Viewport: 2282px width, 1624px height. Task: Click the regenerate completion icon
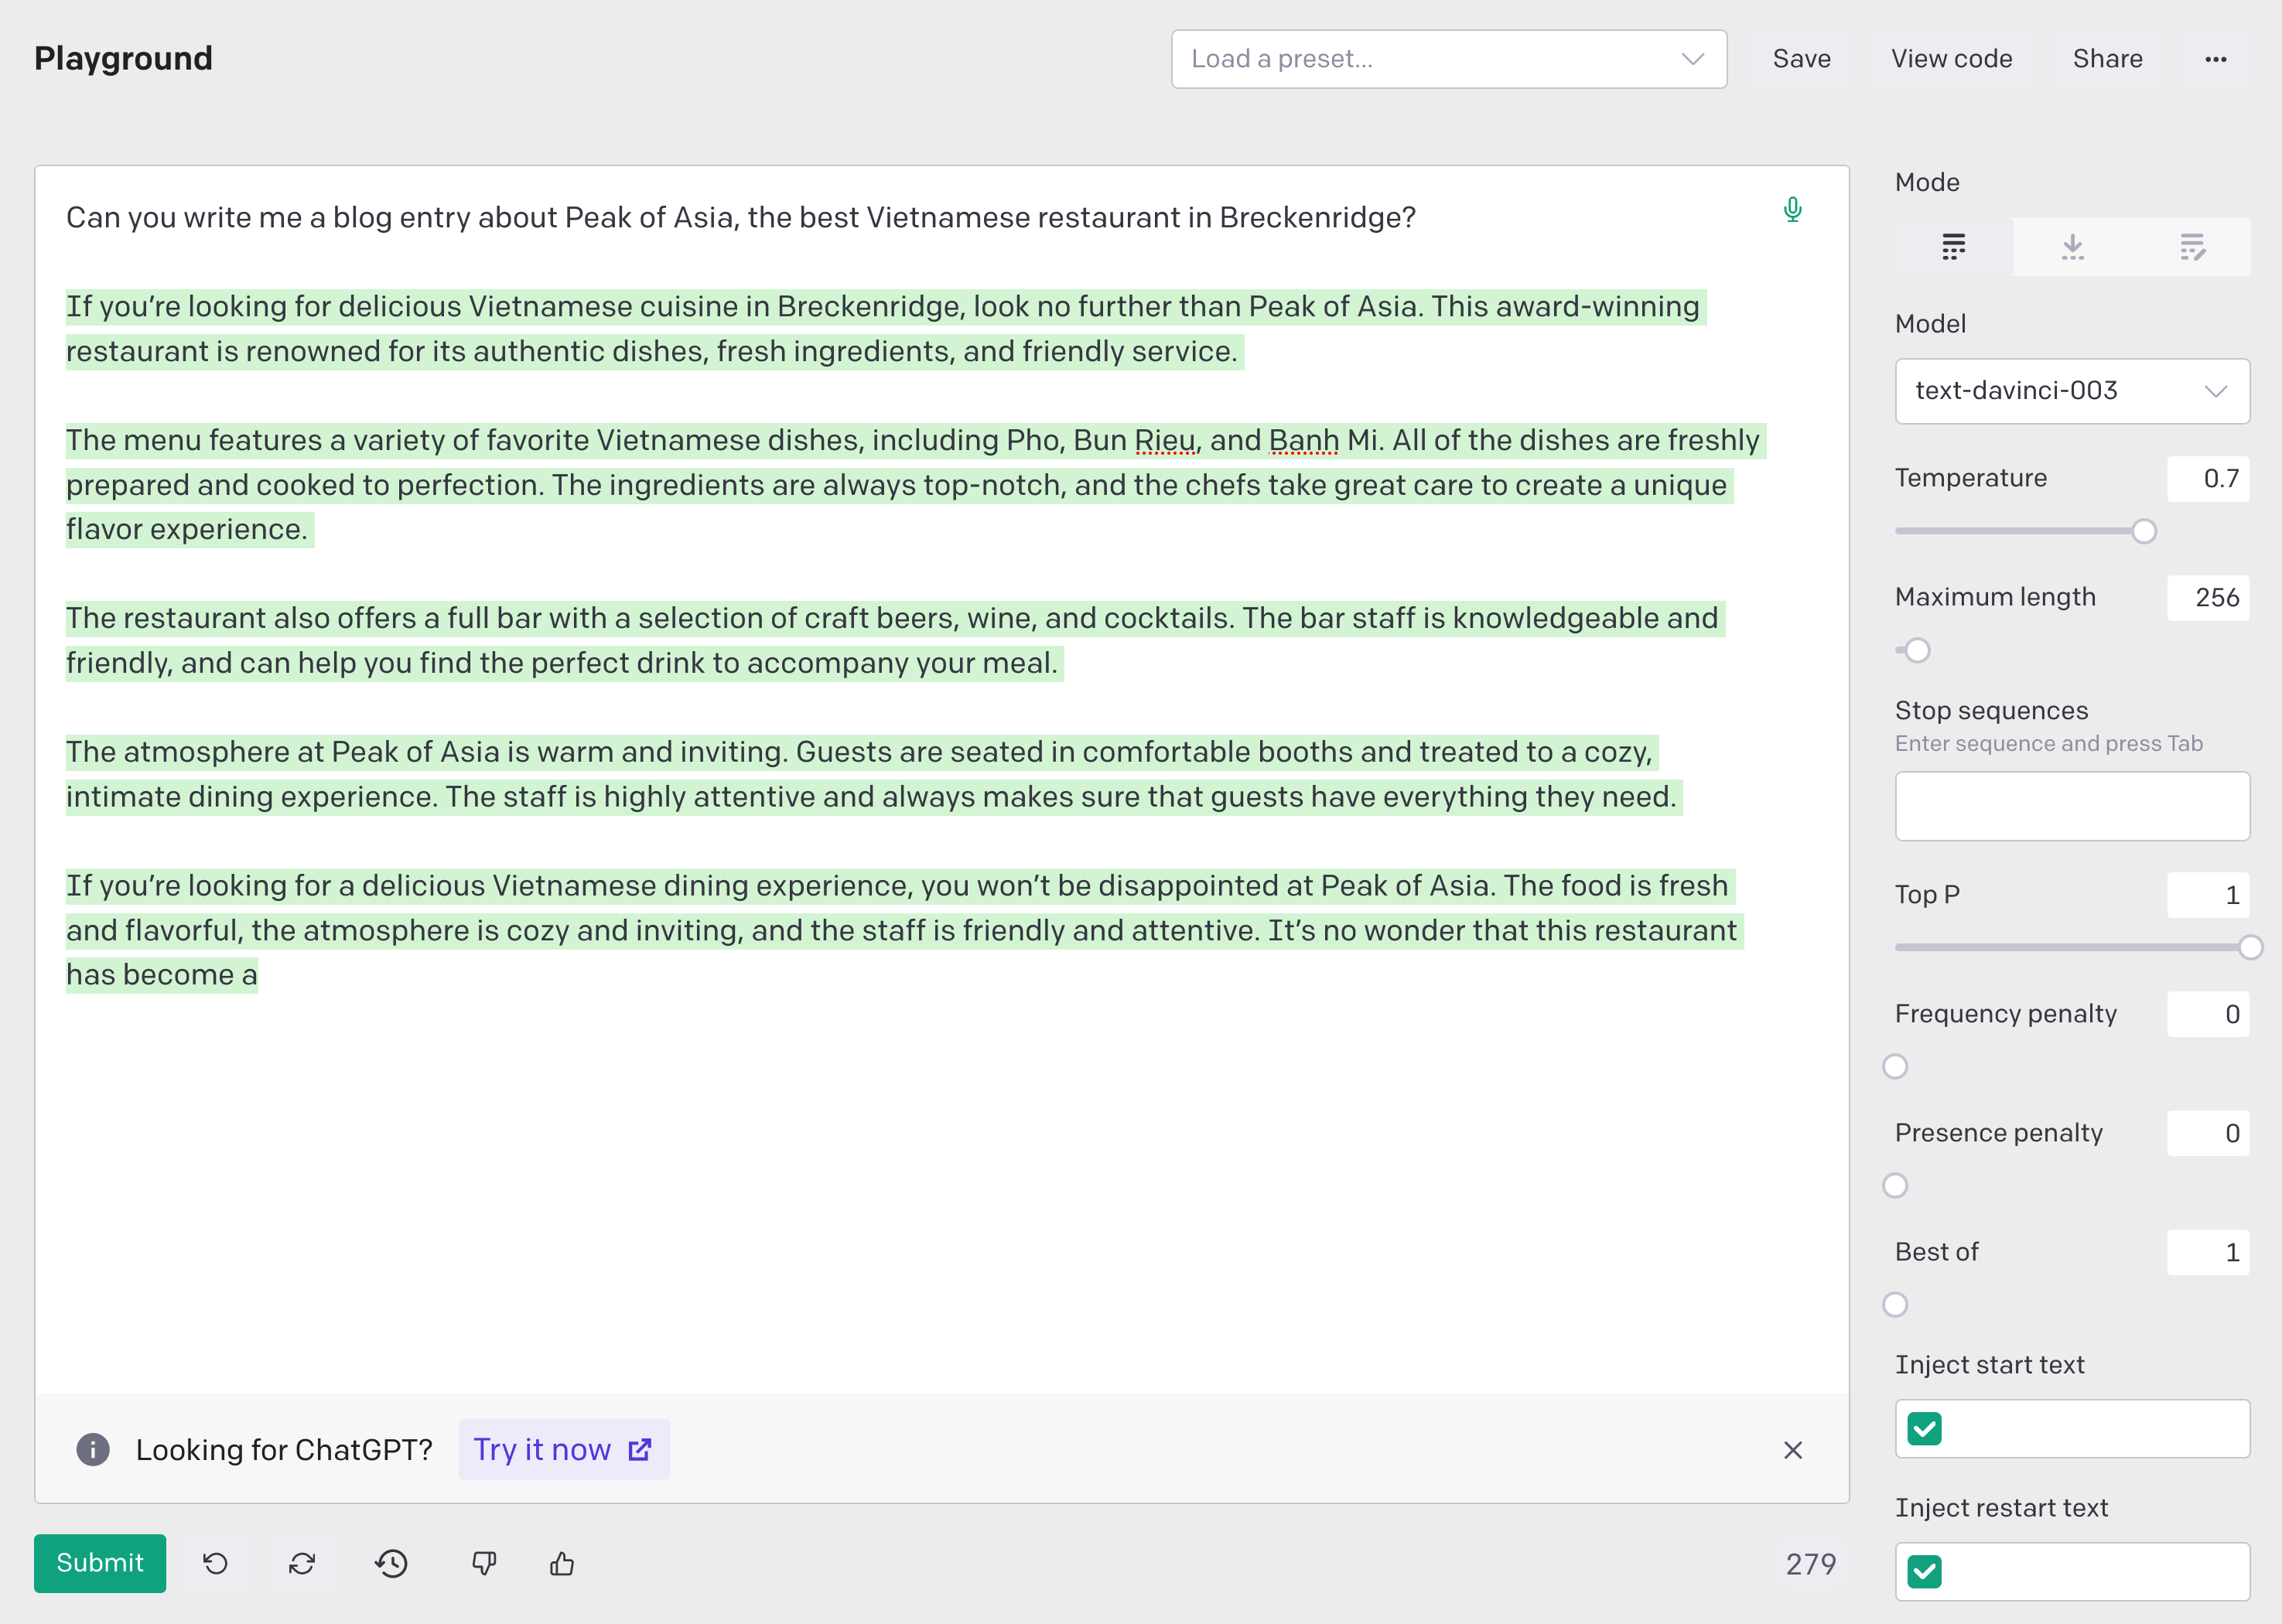tap(302, 1563)
